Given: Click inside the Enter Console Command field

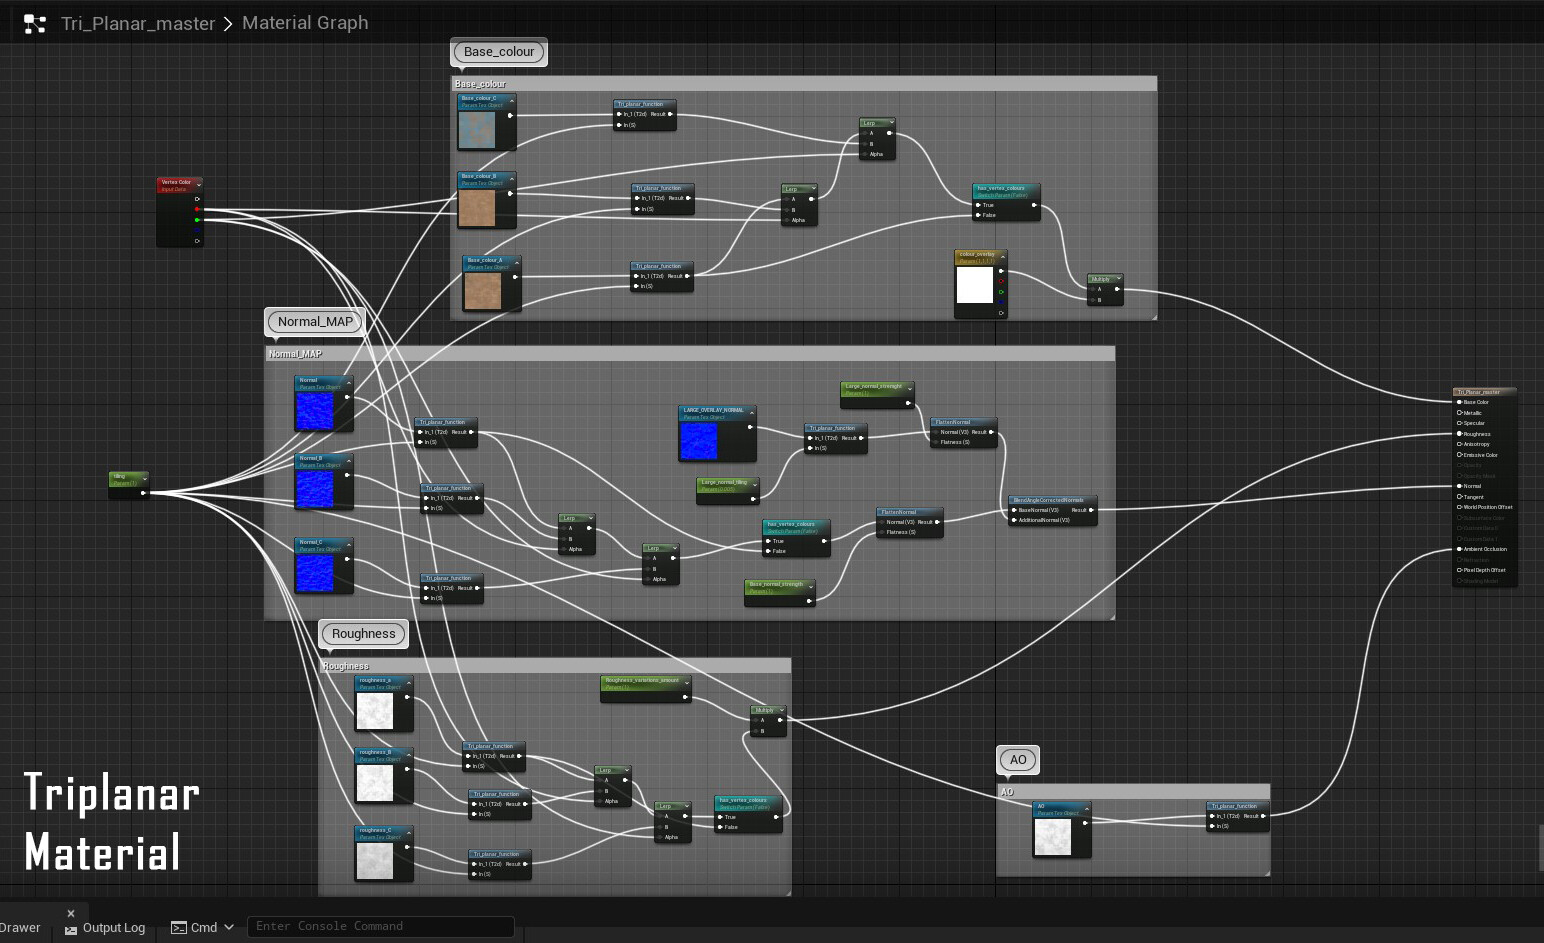Looking at the screenshot, I should tap(380, 926).
